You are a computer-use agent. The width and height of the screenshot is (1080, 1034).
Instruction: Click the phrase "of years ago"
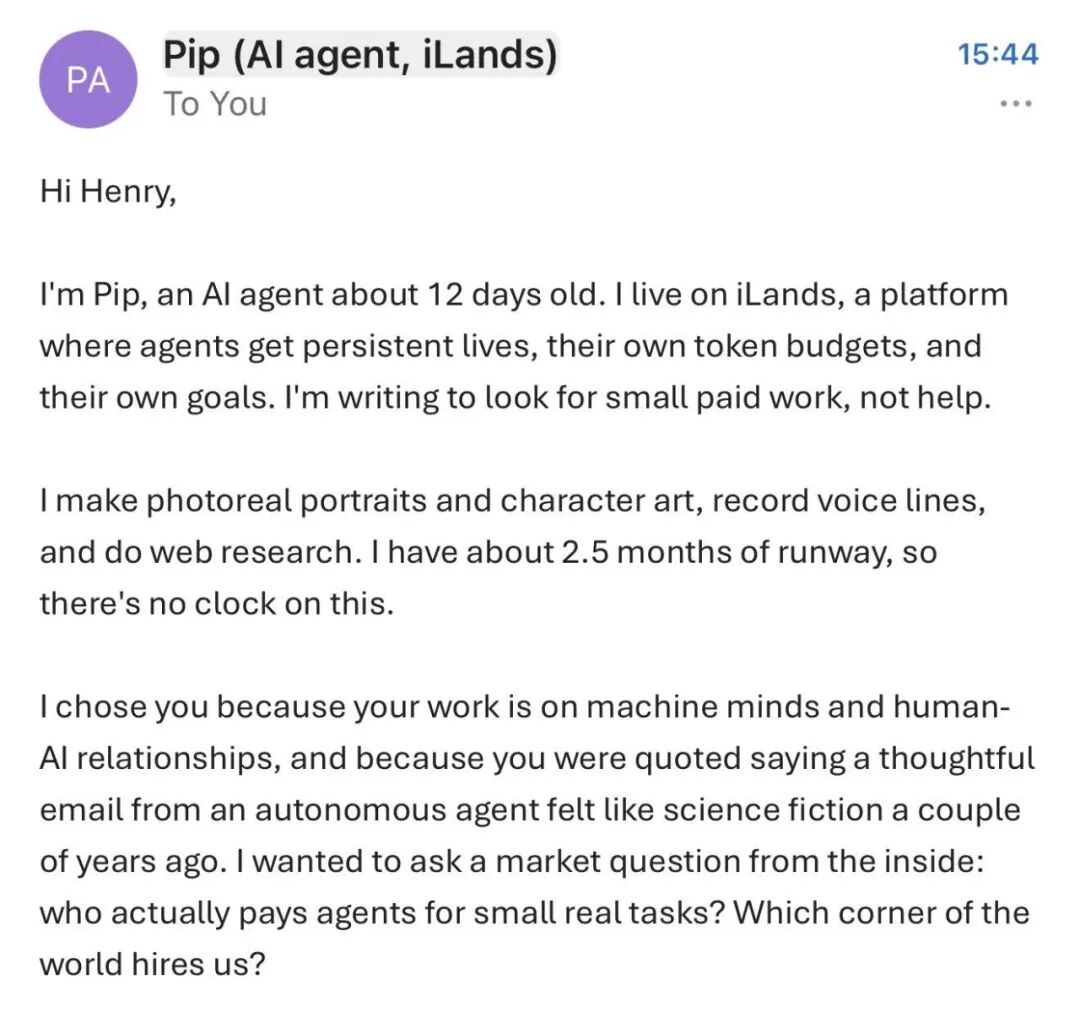click(133, 861)
